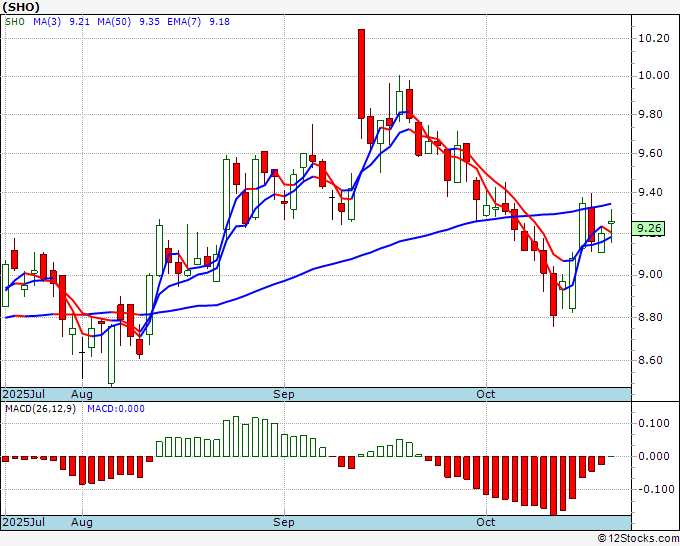Click the 9.60 price axis label
Viewport: 680px width, 546px height.
tap(651, 154)
